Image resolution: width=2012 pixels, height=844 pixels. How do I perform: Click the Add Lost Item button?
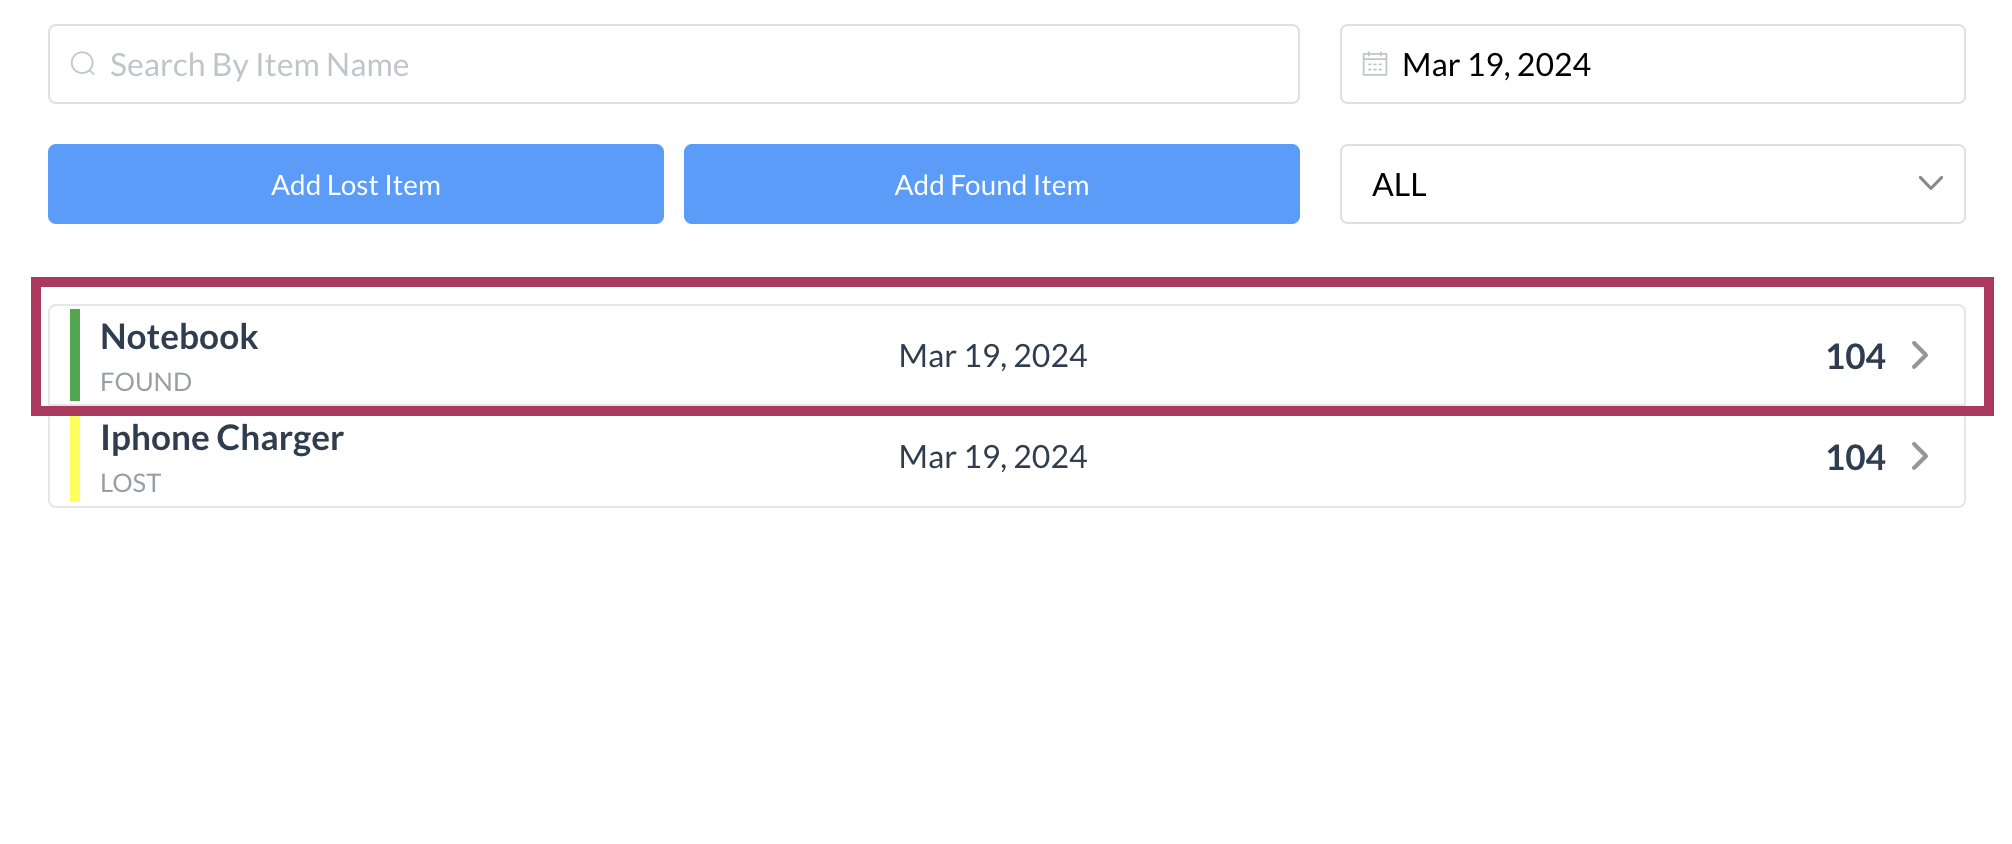coord(355,184)
